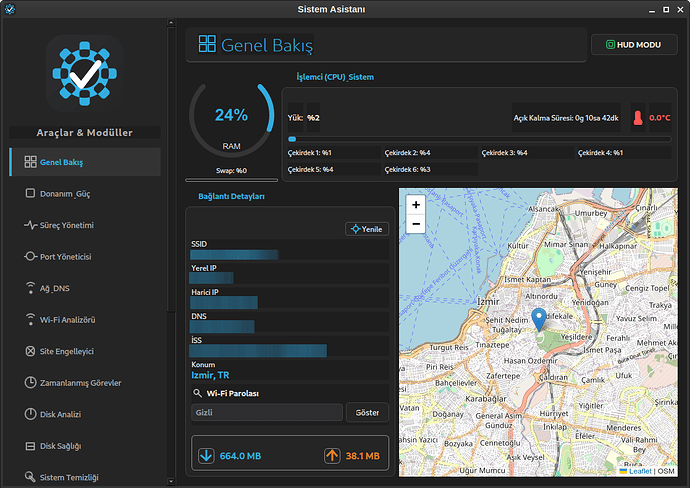This screenshot has height=488, width=690.
Task: Open the Disk Analizi icon
Action: click(30, 414)
